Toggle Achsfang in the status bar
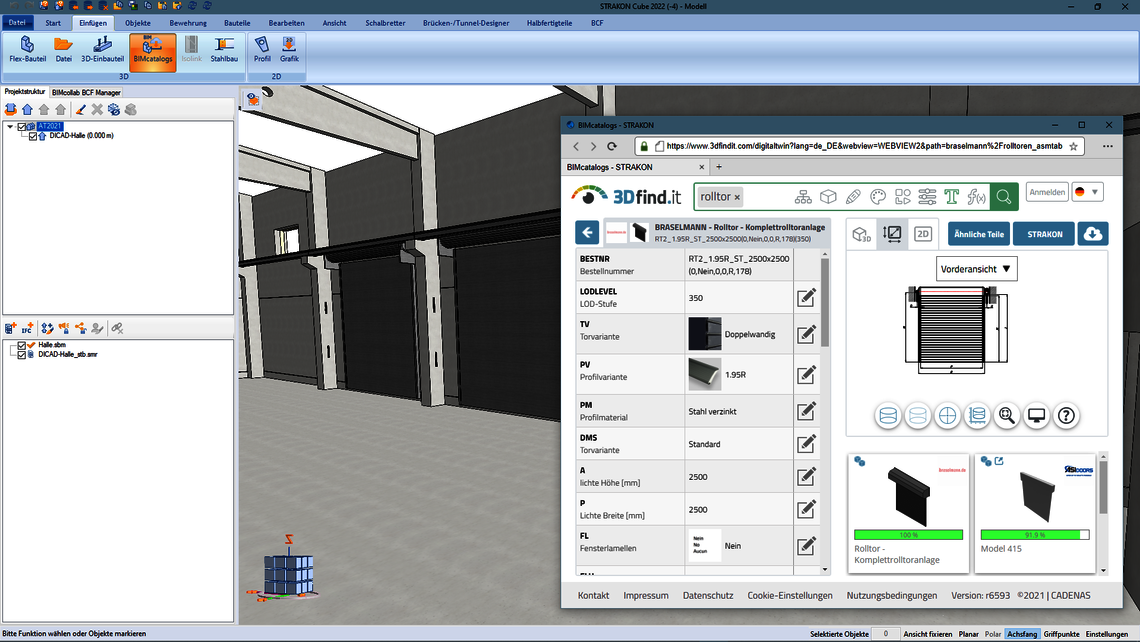Image resolution: width=1140 pixels, height=642 pixels. [x=1021, y=634]
